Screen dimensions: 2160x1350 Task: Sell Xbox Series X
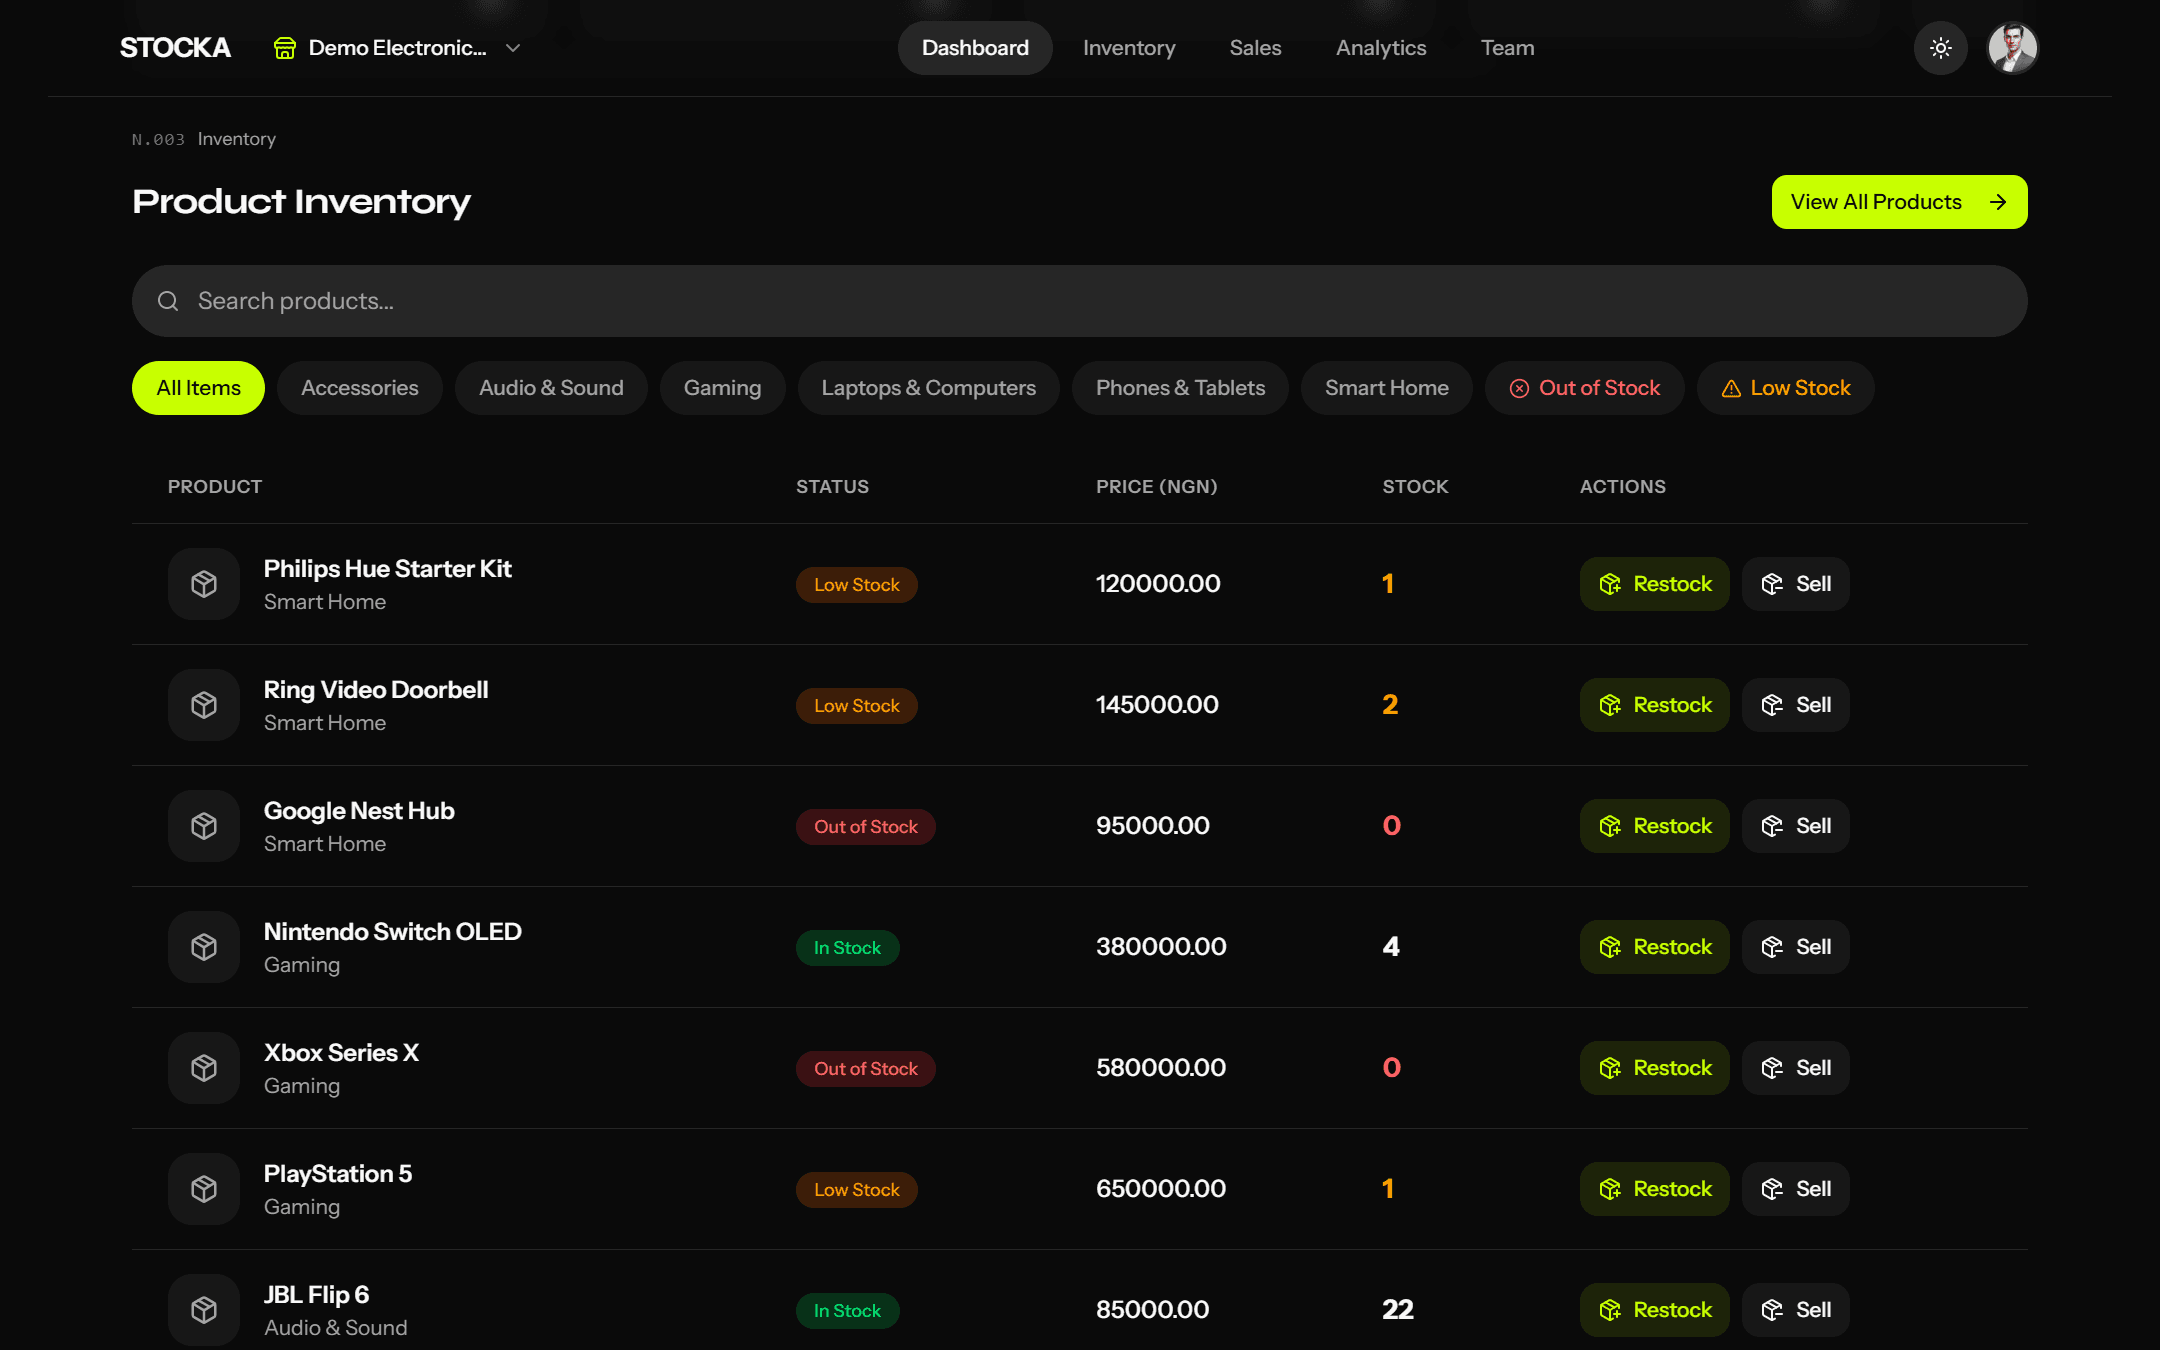tap(1796, 1068)
